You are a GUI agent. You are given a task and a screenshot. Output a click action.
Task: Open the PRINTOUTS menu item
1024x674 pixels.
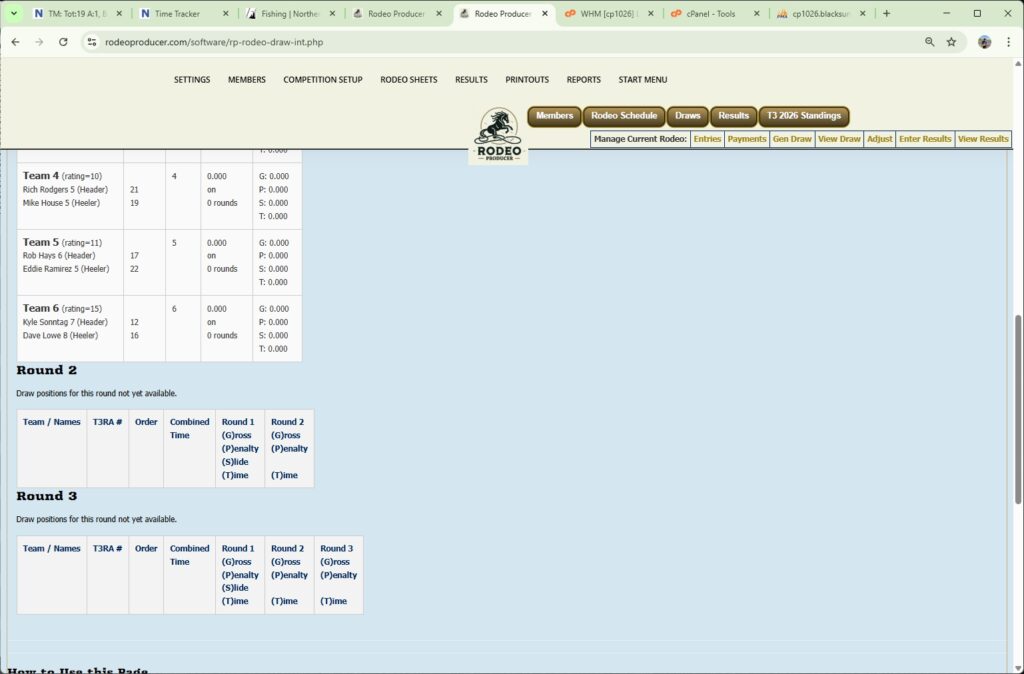[527, 80]
